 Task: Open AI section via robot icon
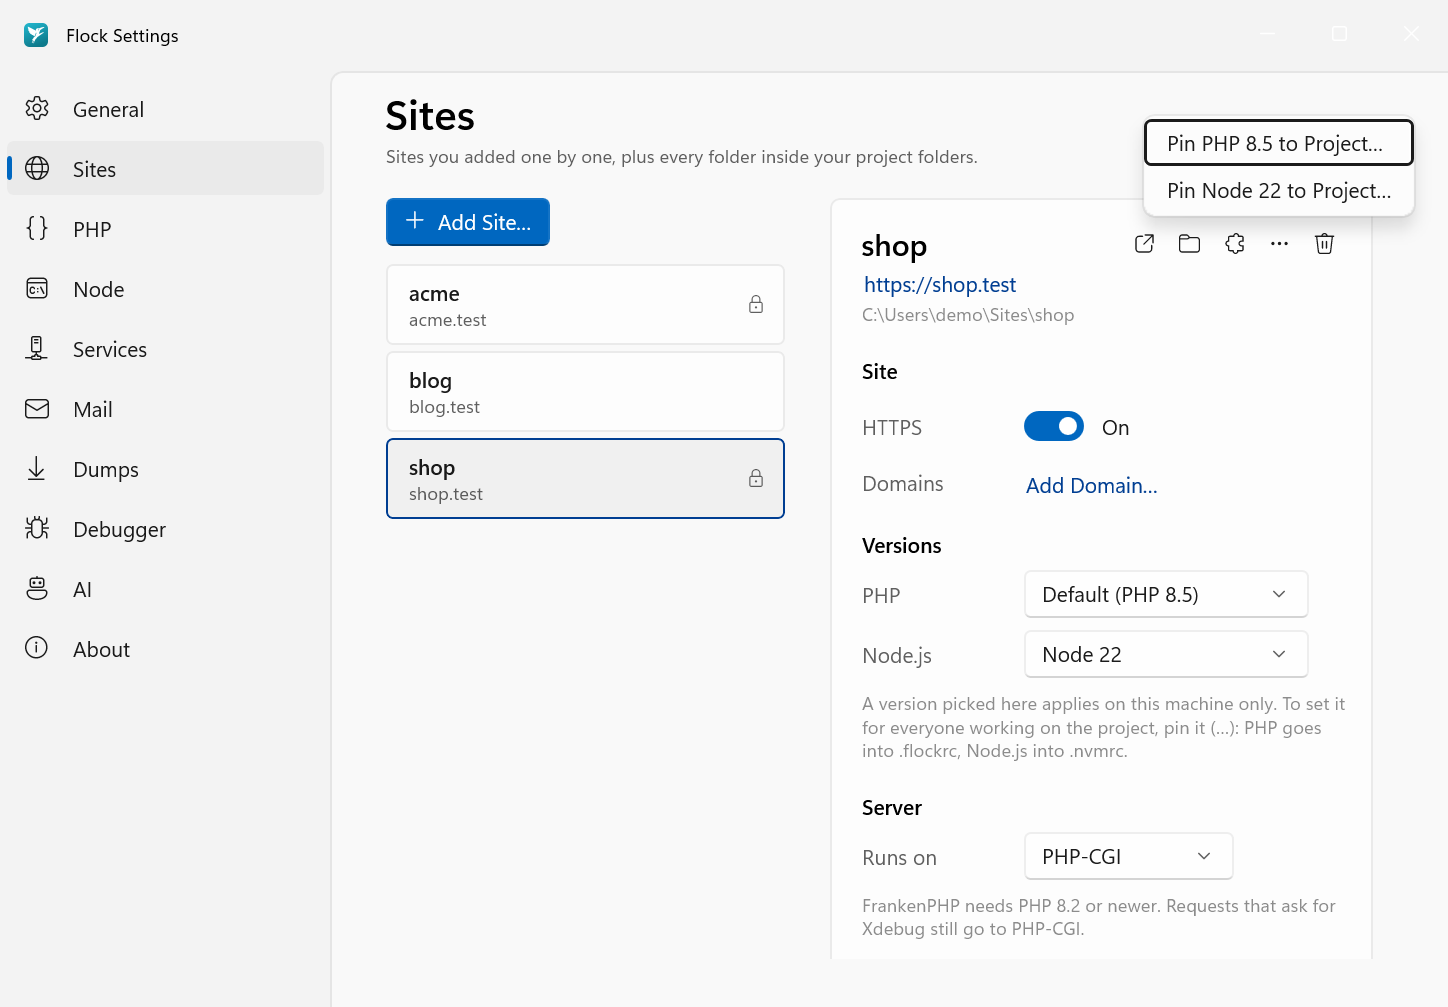tap(37, 589)
